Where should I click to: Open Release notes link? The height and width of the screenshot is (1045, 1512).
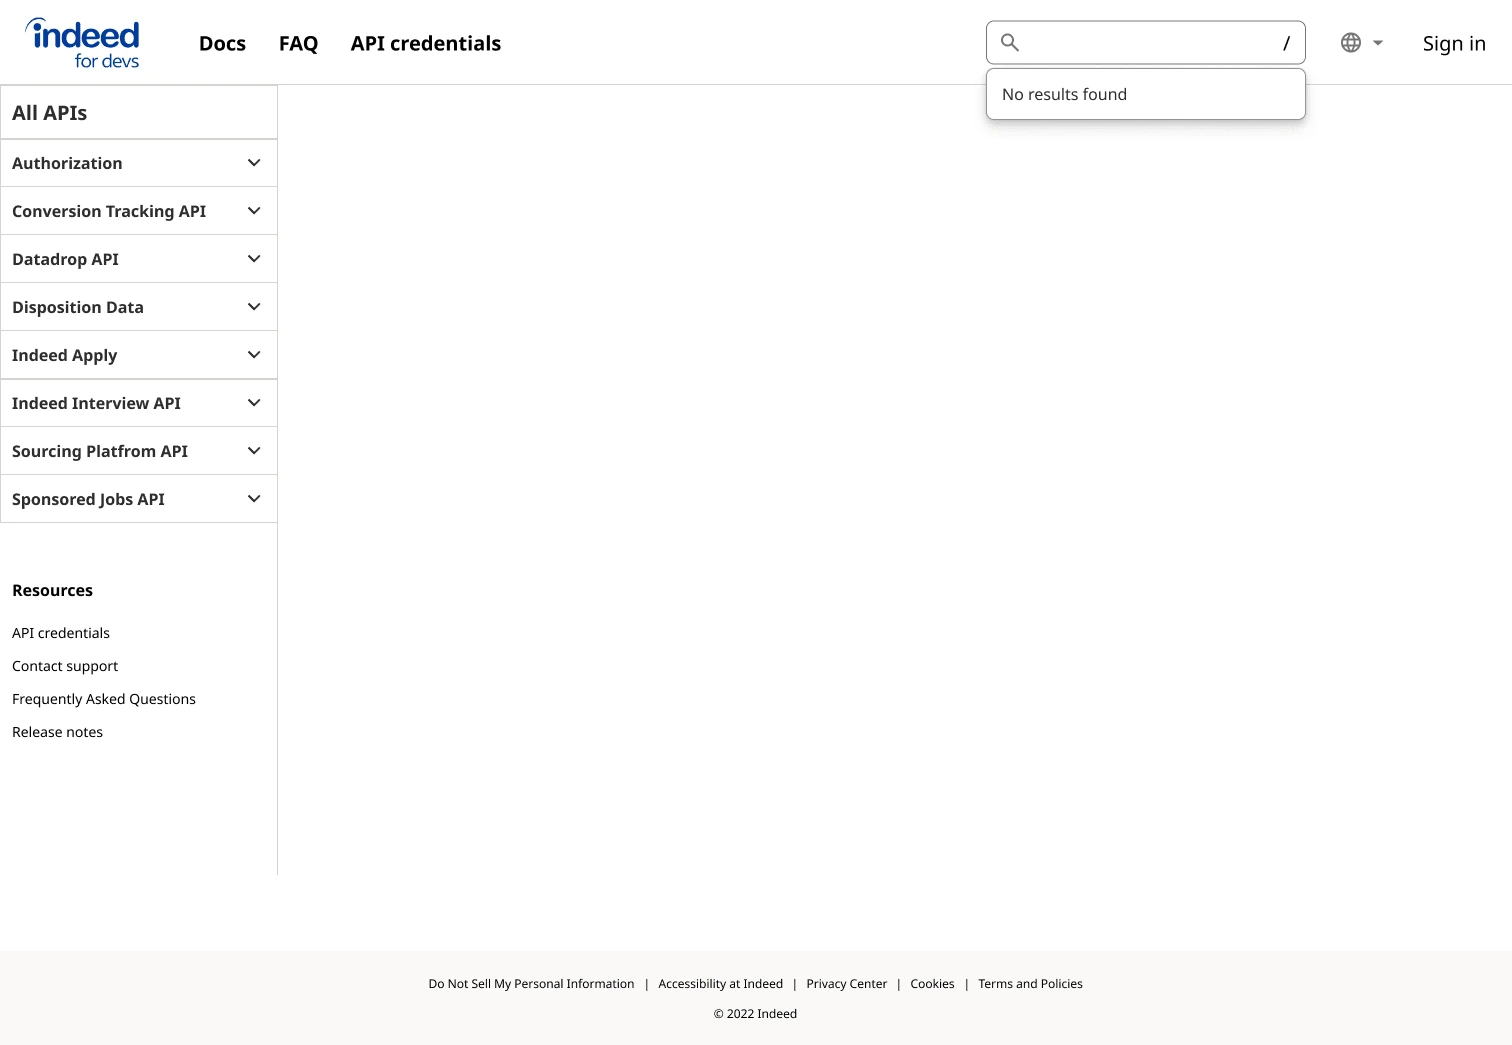pos(57,732)
